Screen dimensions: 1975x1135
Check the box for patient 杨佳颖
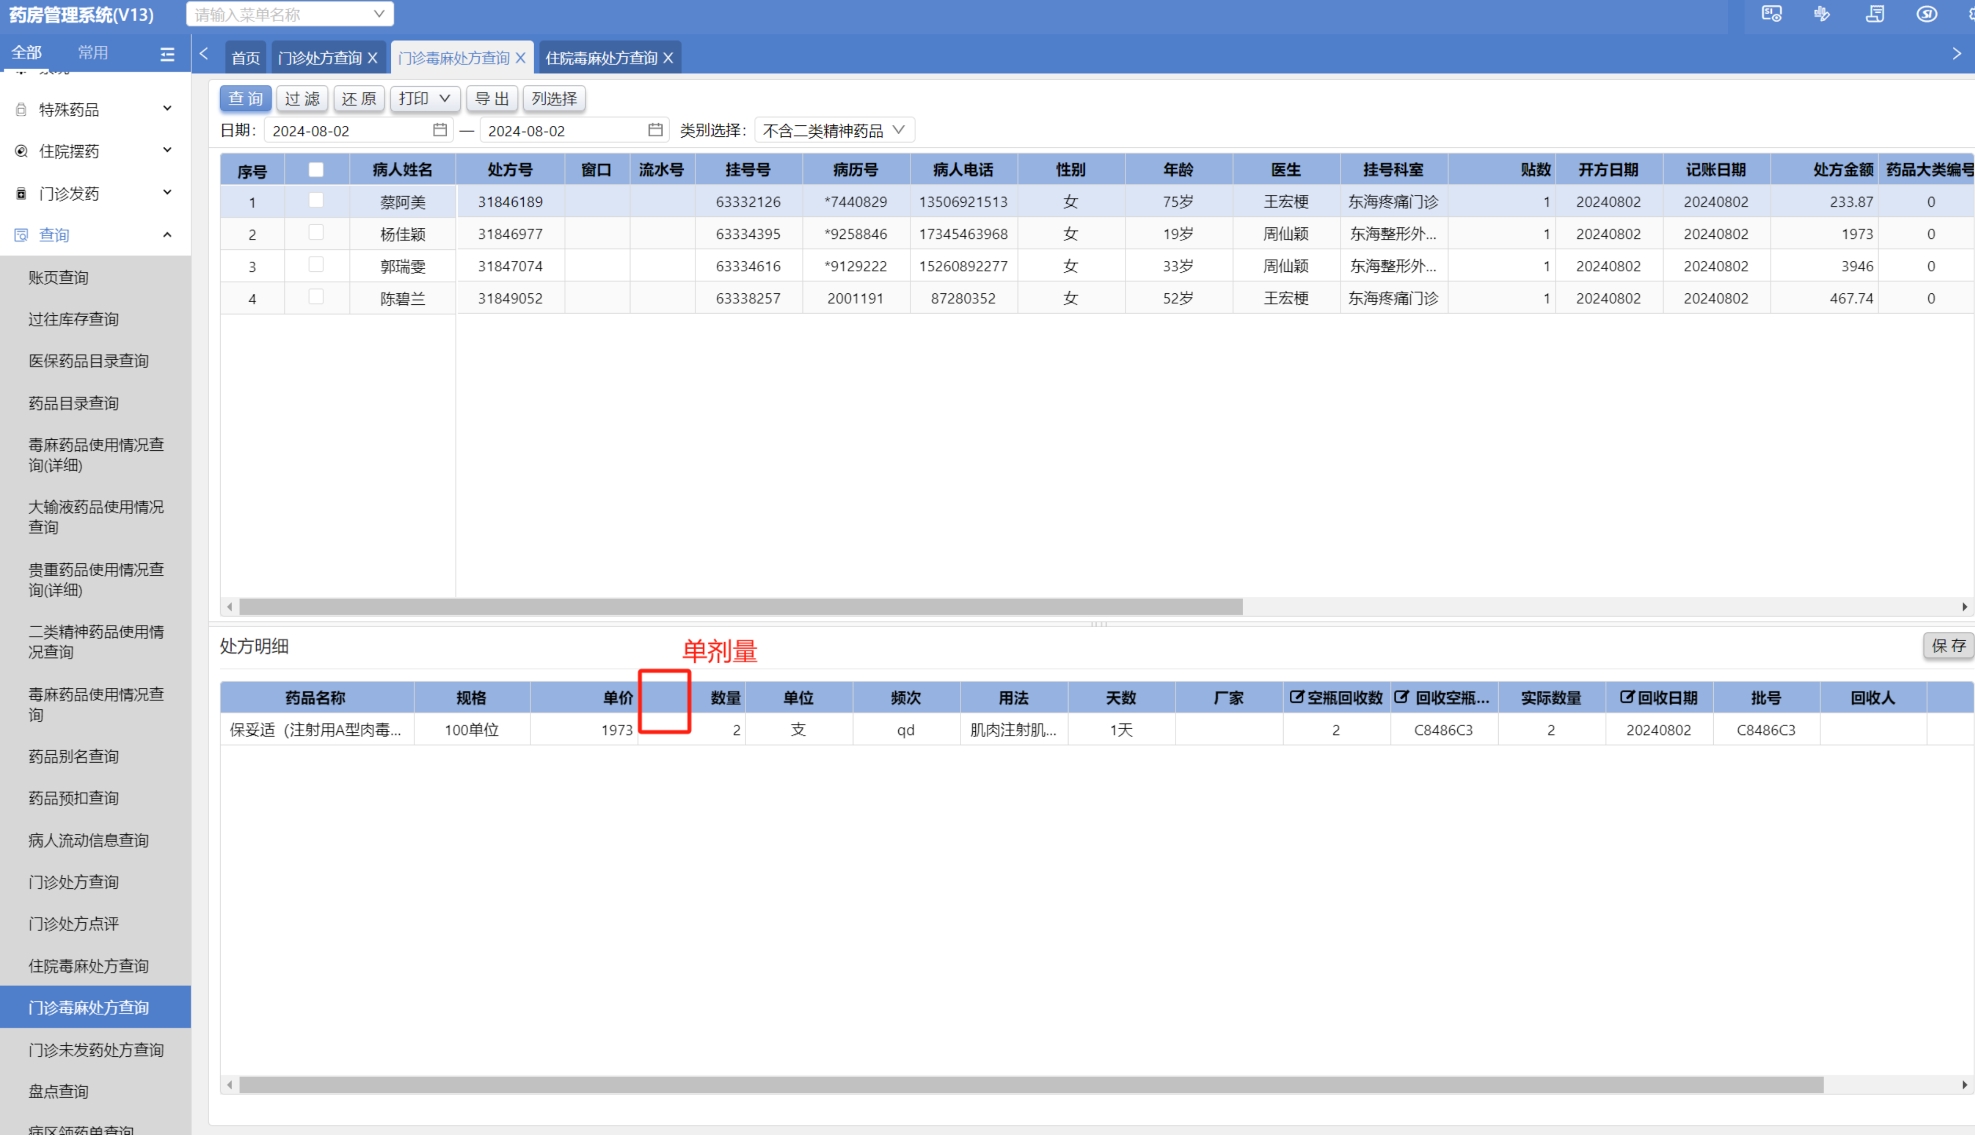316,233
